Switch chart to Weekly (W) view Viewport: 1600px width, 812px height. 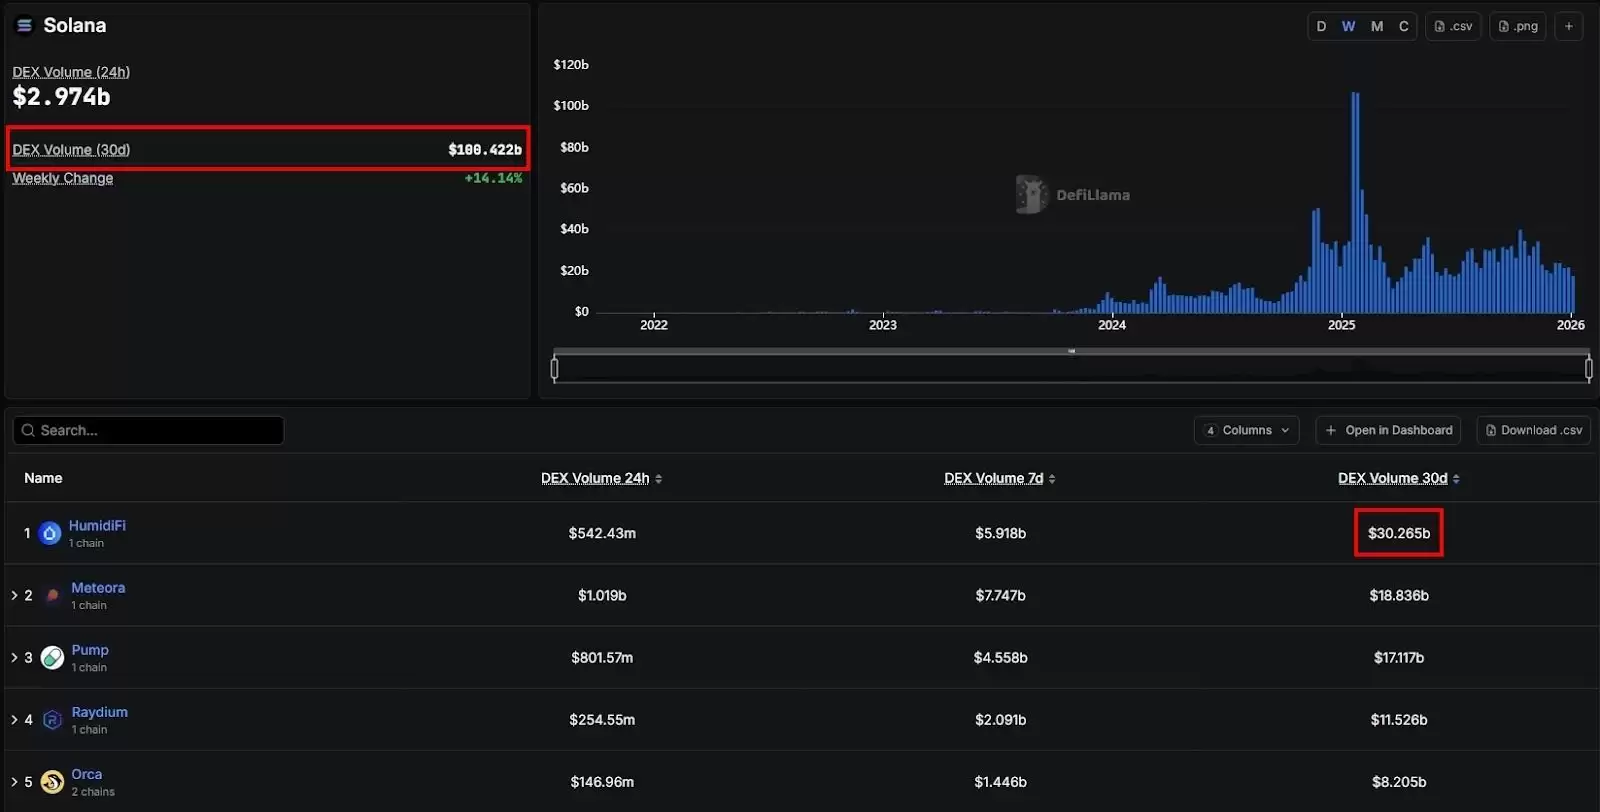pos(1348,26)
